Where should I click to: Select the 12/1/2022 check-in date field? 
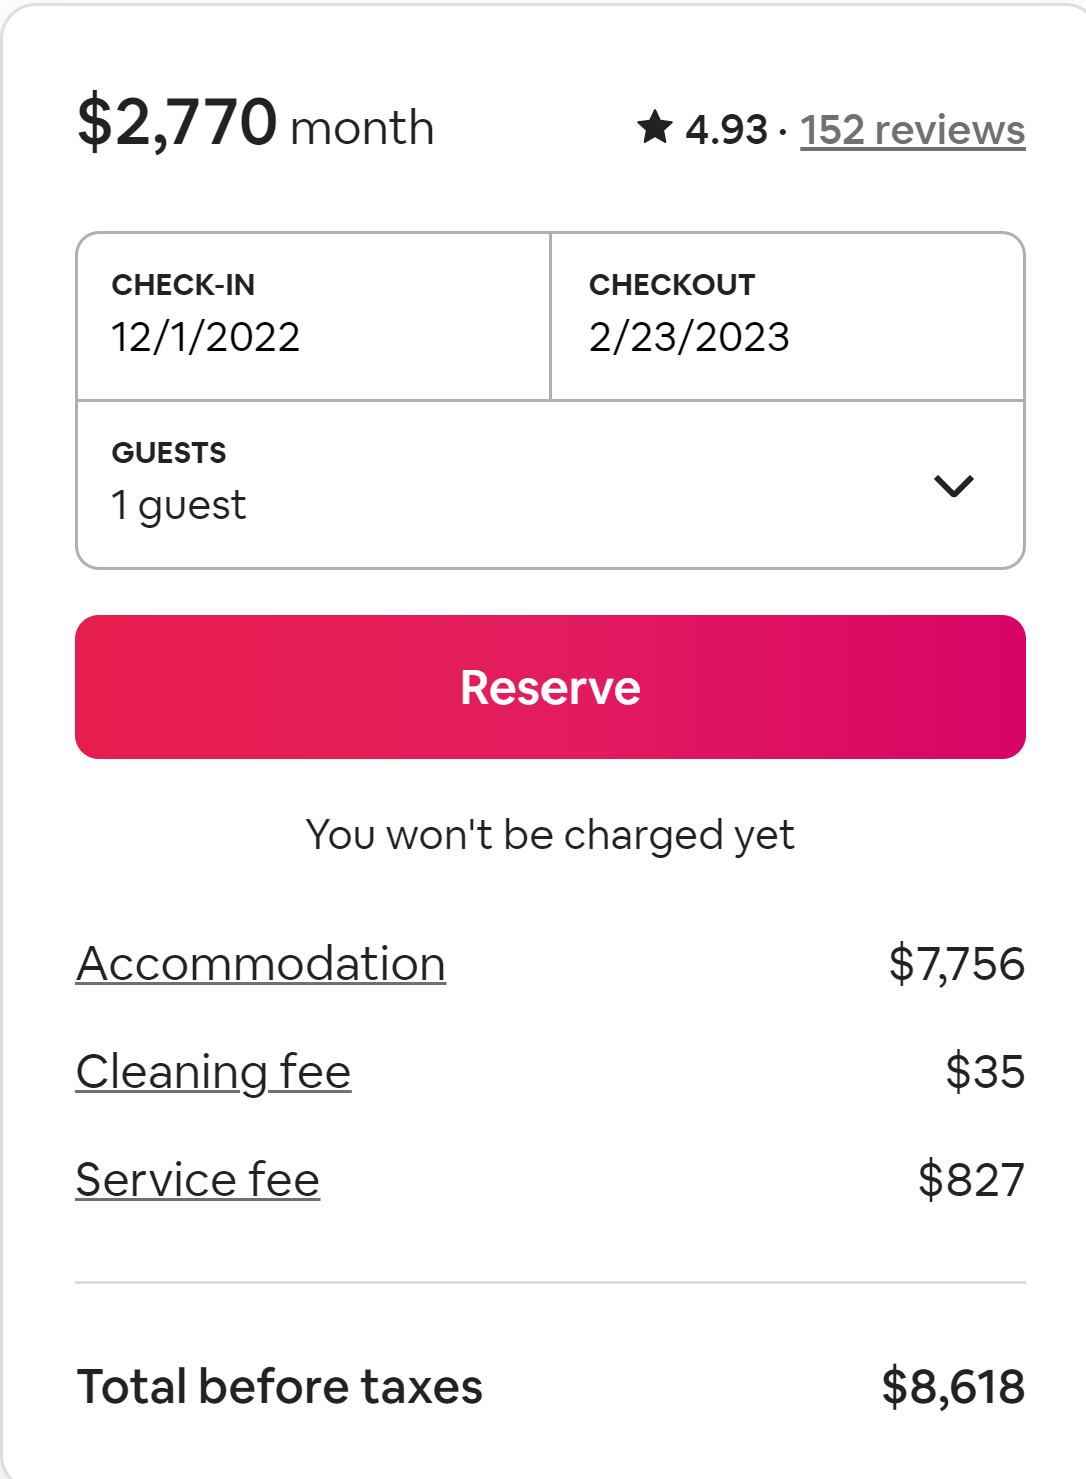(x=313, y=317)
